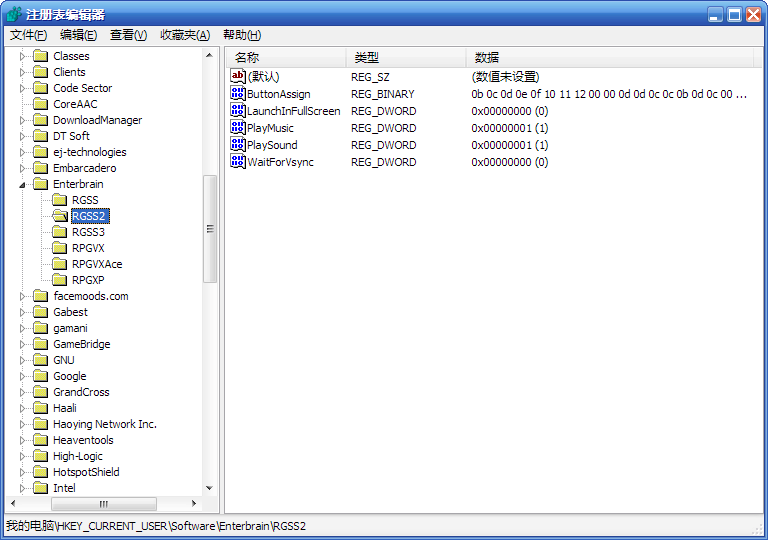
Task: Click the WaitForVsync DWORD value icon
Action: point(238,161)
